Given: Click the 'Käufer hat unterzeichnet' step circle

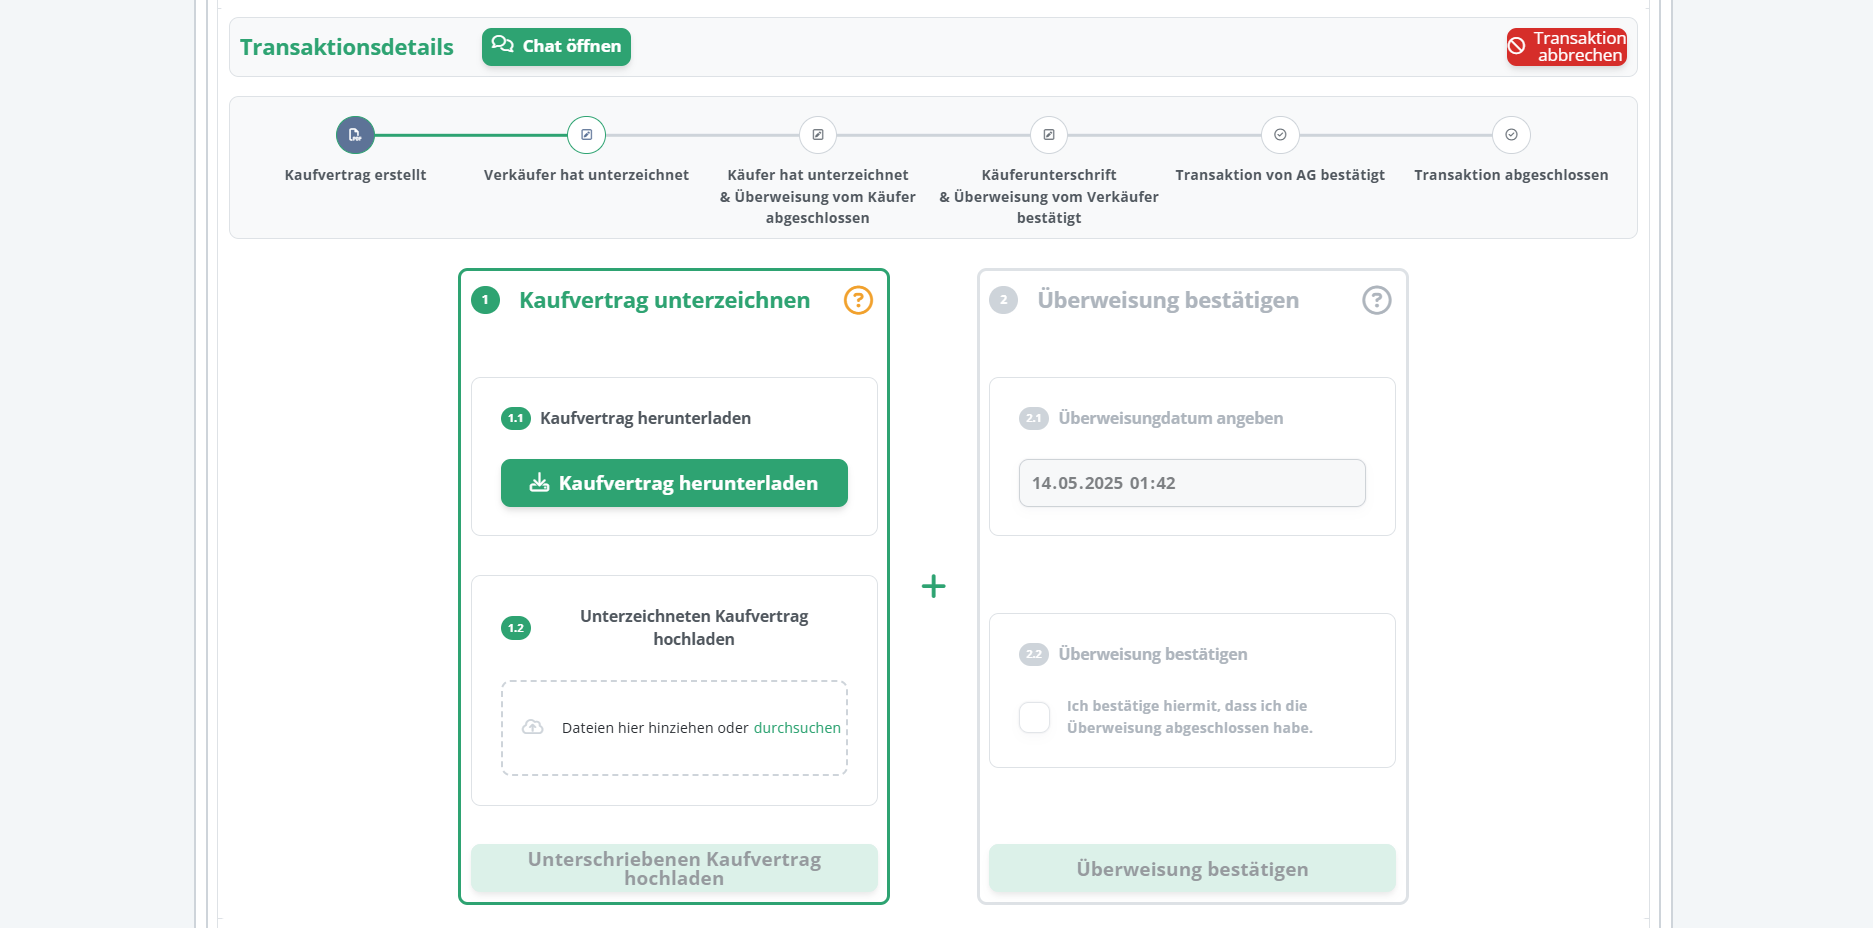Looking at the screenshot, I should (x=817, y=135).
